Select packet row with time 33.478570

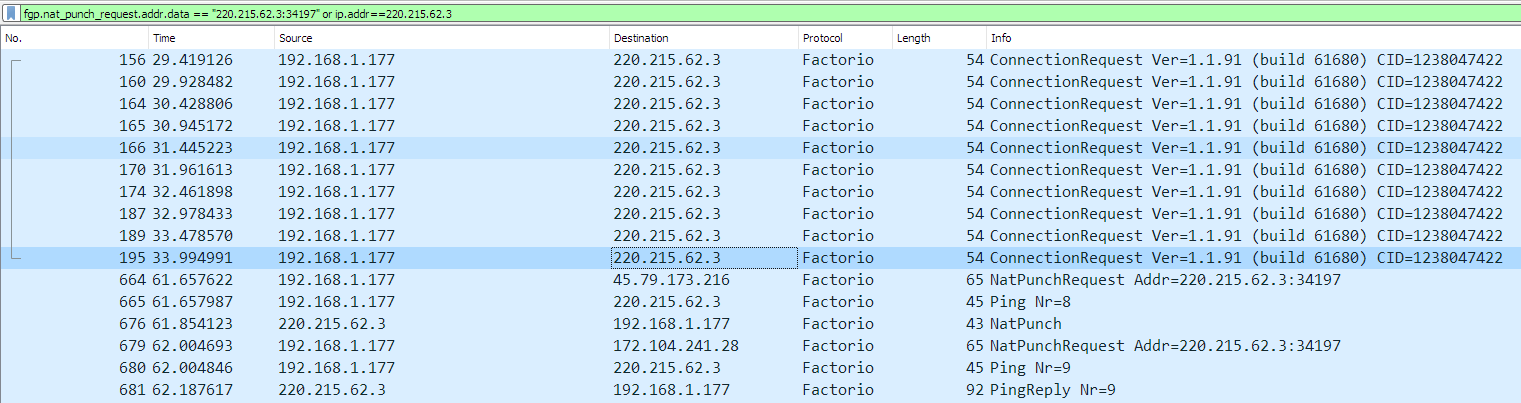click(x=760, y=235)
